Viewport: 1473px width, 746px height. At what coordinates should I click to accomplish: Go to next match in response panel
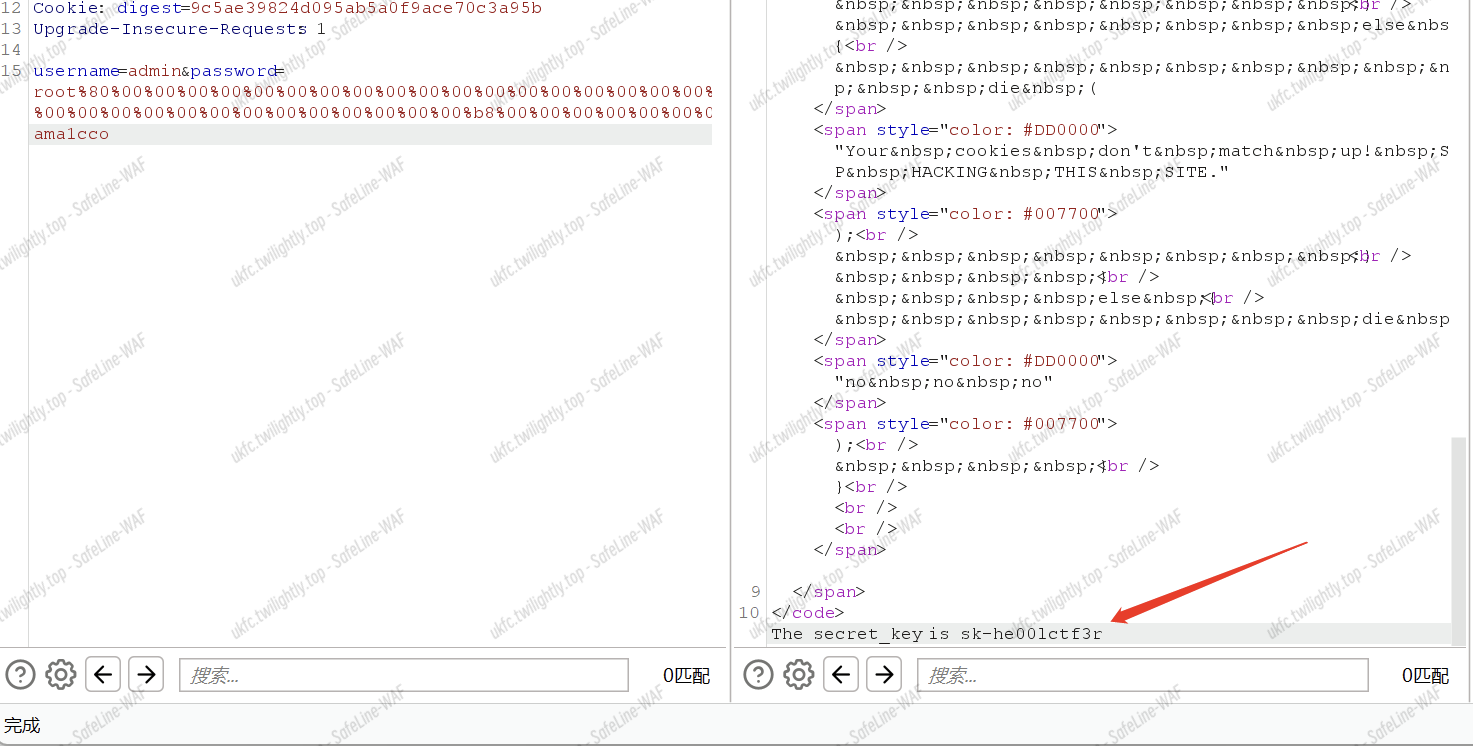tap(884, 675)
